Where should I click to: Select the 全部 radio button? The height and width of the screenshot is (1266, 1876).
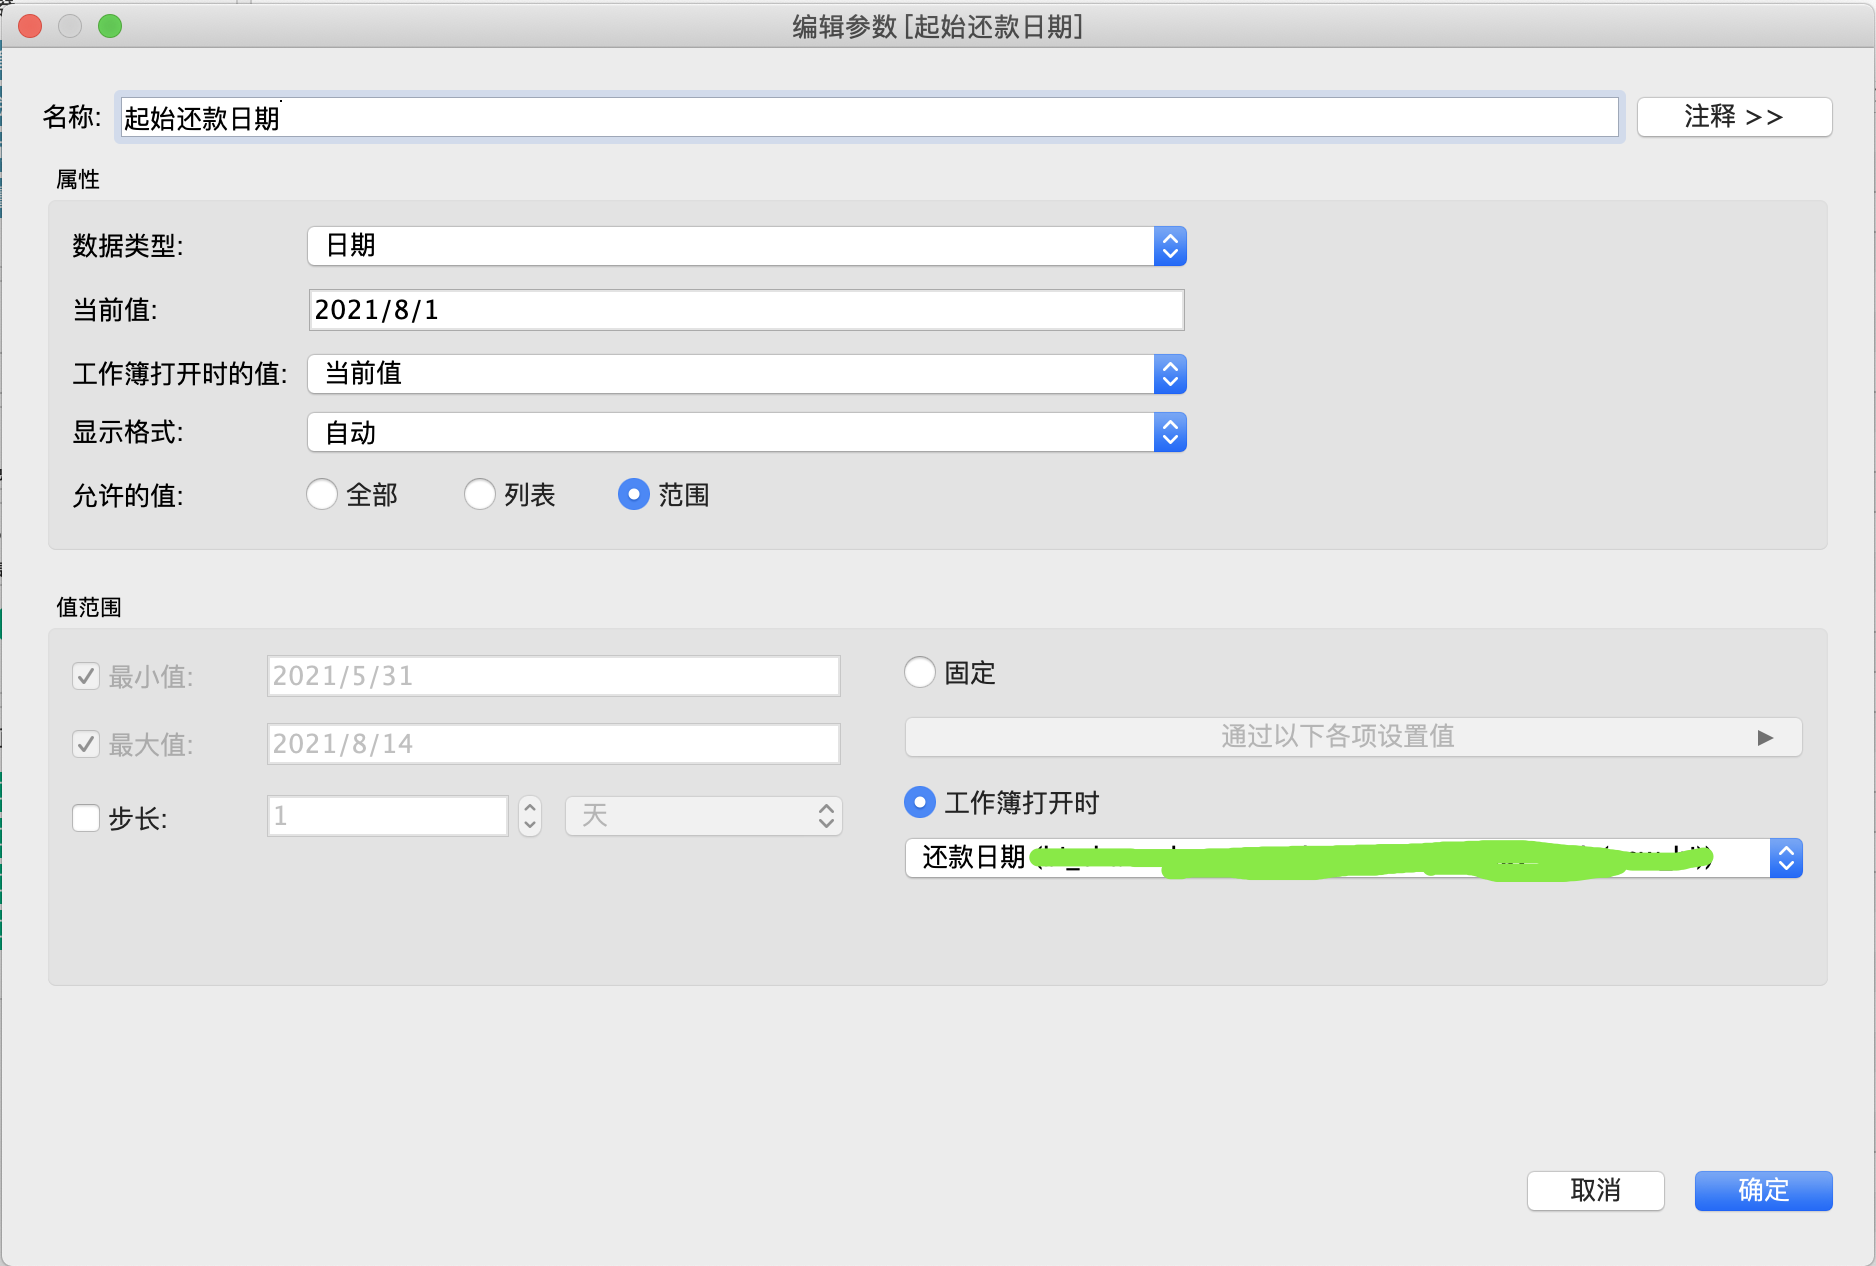pyautogui.click(x=322, y=494)
